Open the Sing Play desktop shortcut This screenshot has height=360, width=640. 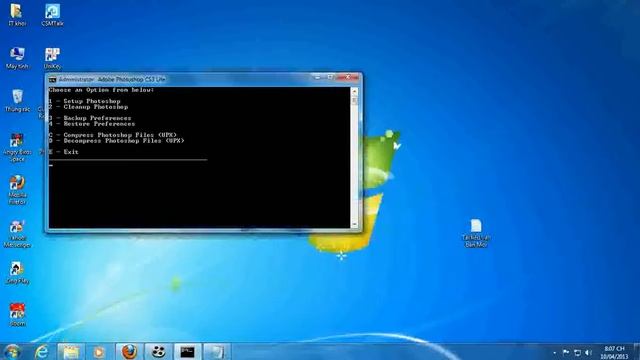coord(17,273)
